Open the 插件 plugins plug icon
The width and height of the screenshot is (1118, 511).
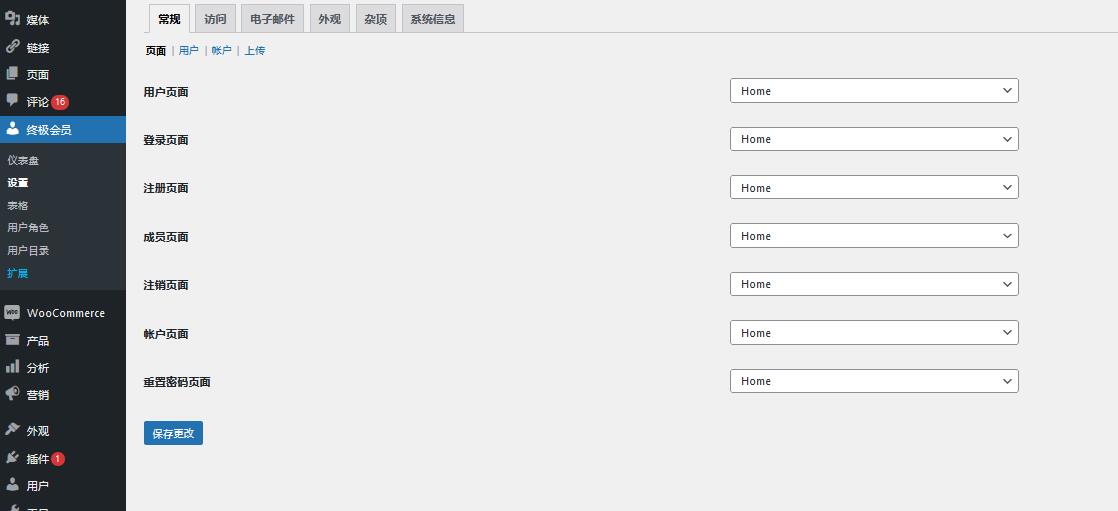point(12,458)
